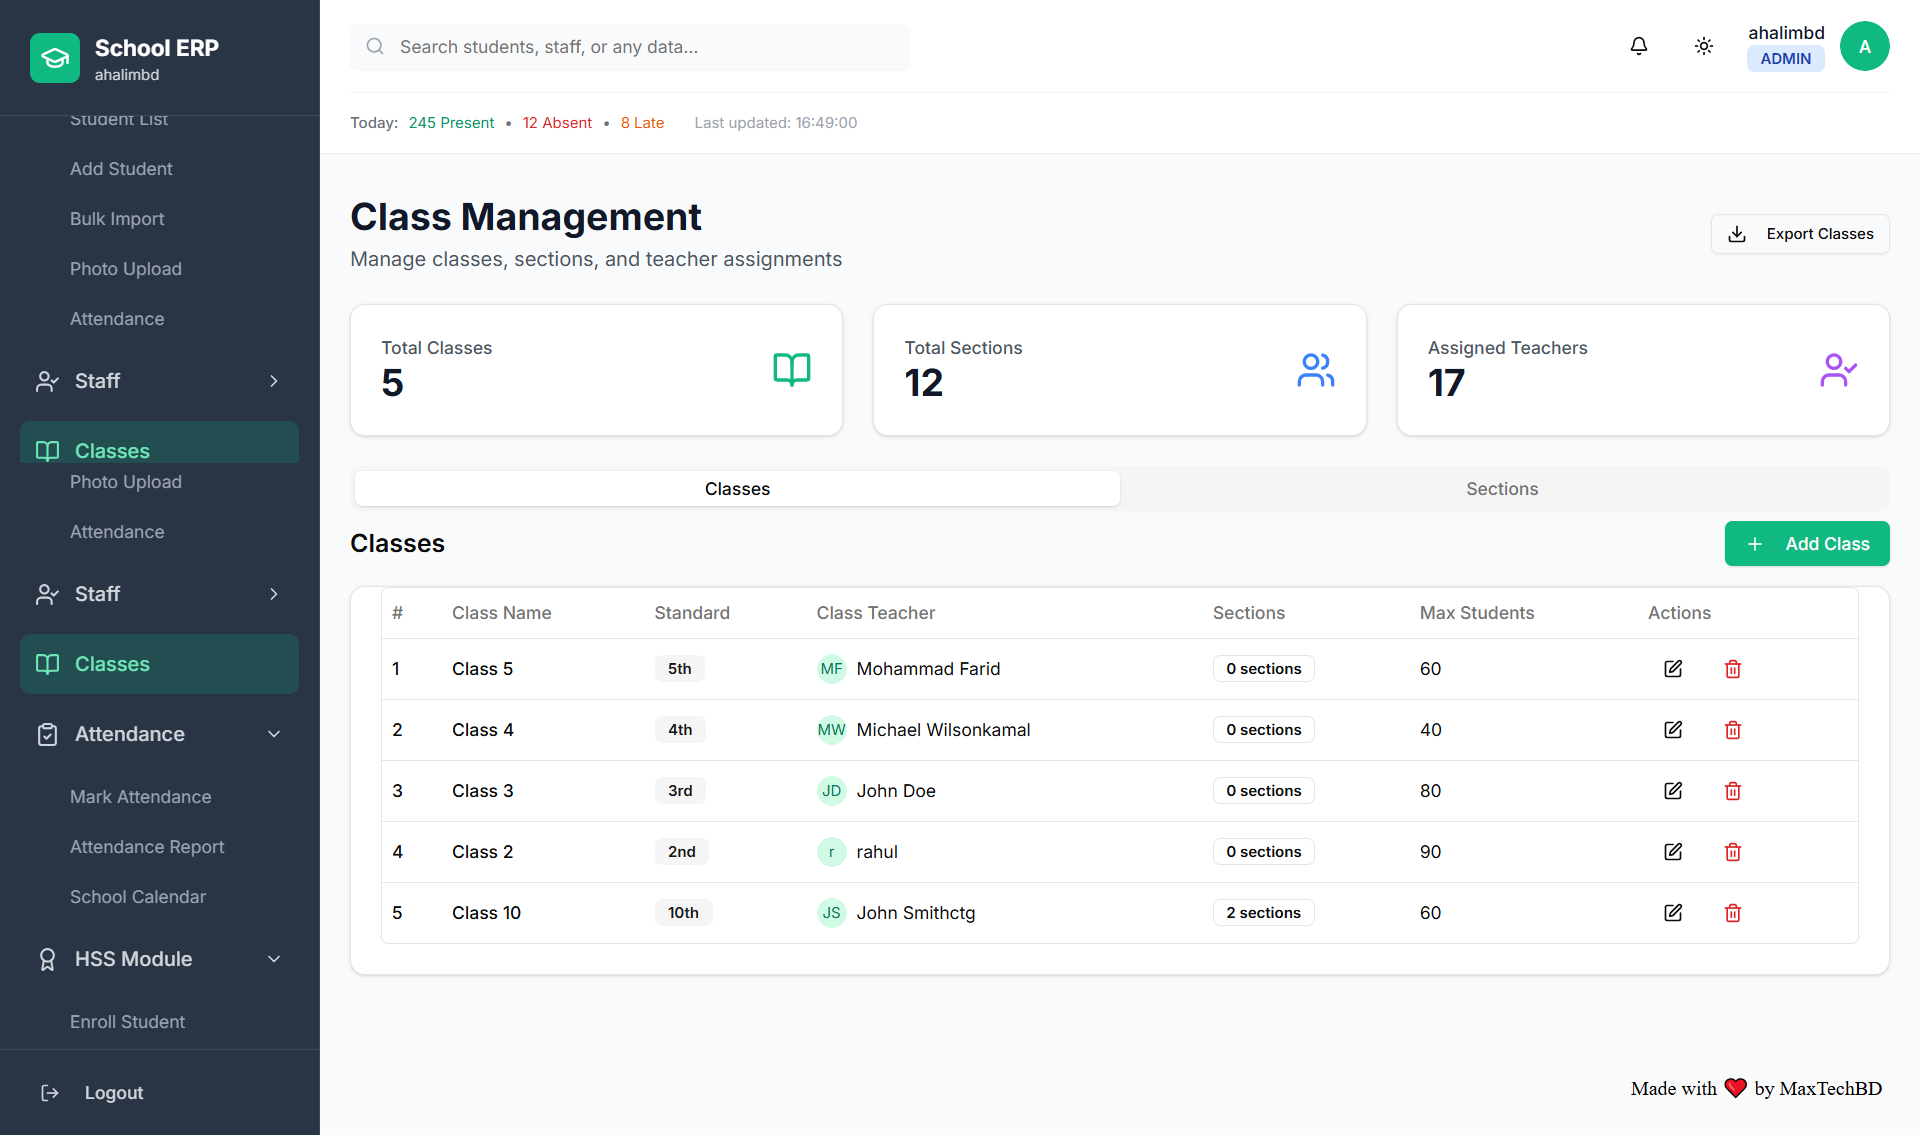Go to Enroll Student
Viewport: 1920px width, 1135px height.
coord(127,1022)
